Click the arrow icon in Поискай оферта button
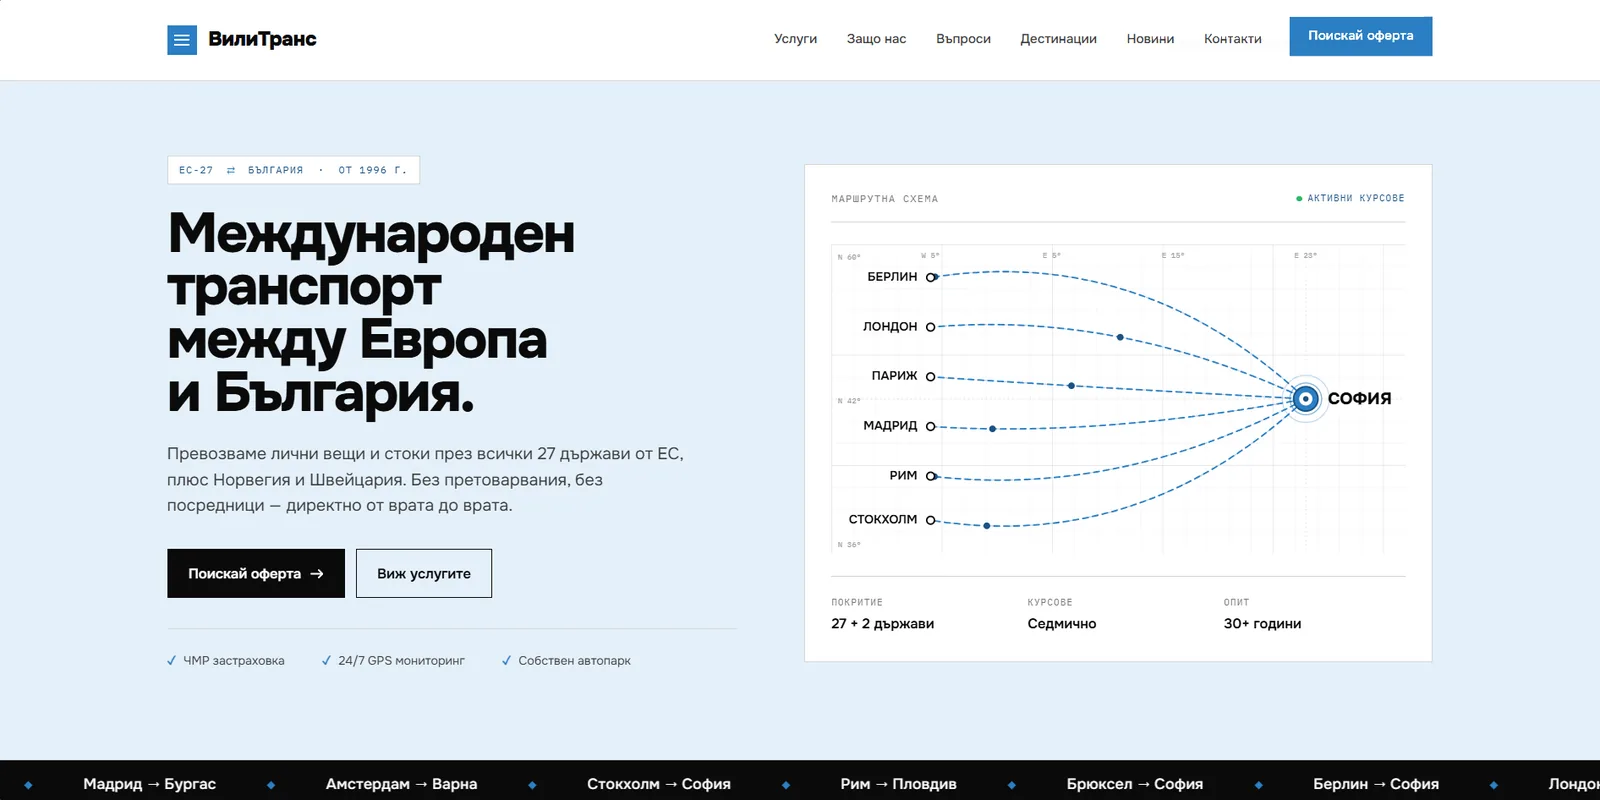This screenshot has height=800, width=1600. [317, 573]
